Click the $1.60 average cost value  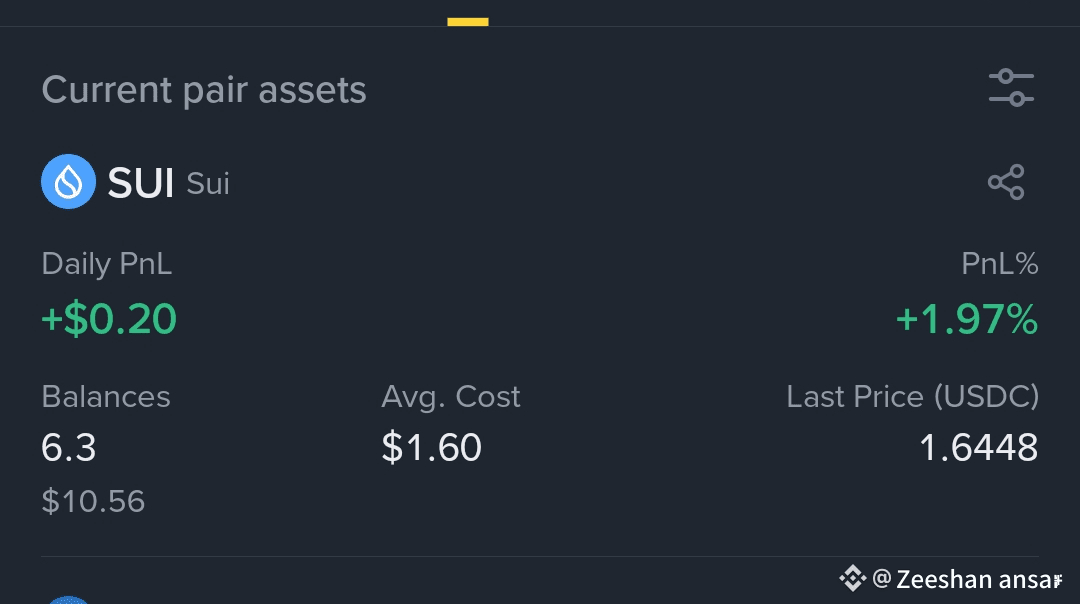pos(431,448)
